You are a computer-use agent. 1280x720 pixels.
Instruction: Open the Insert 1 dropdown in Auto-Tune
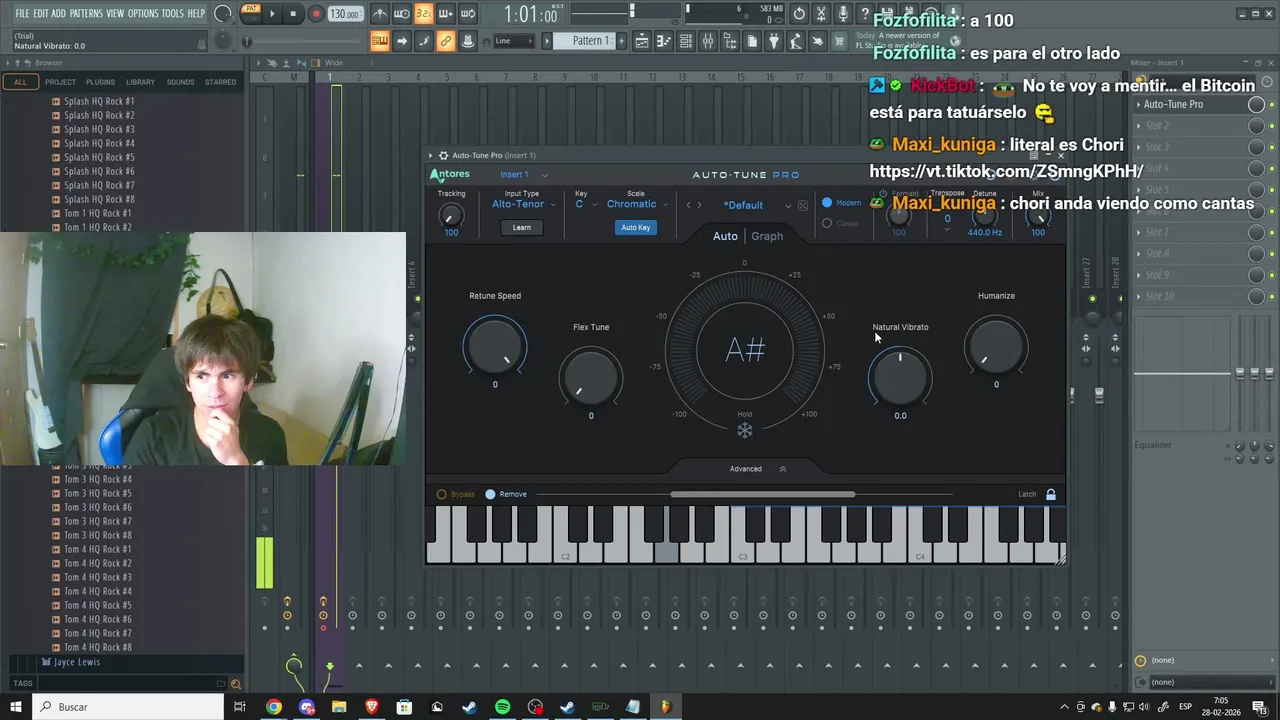[x=524, y=175]
